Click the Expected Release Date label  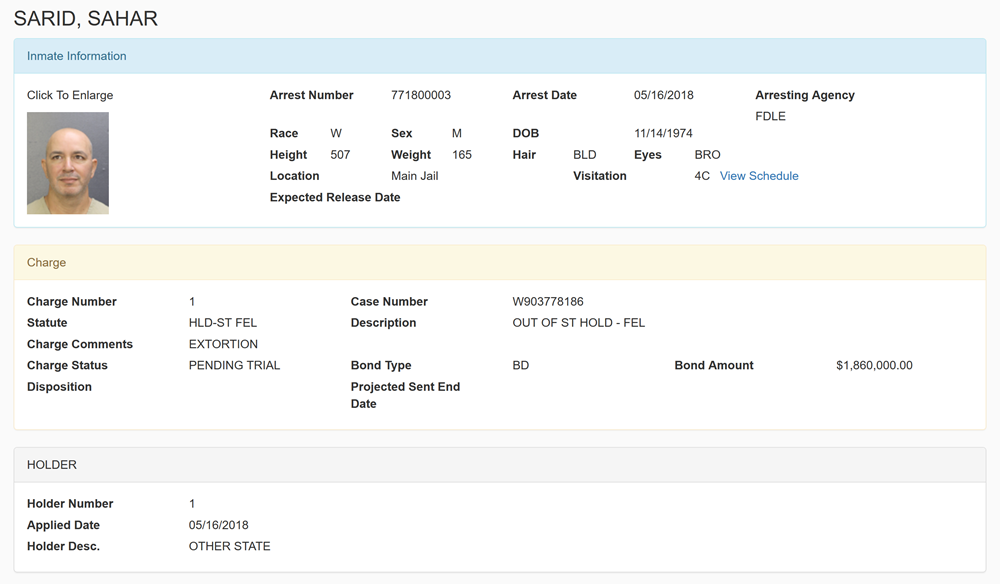[335, 198]
